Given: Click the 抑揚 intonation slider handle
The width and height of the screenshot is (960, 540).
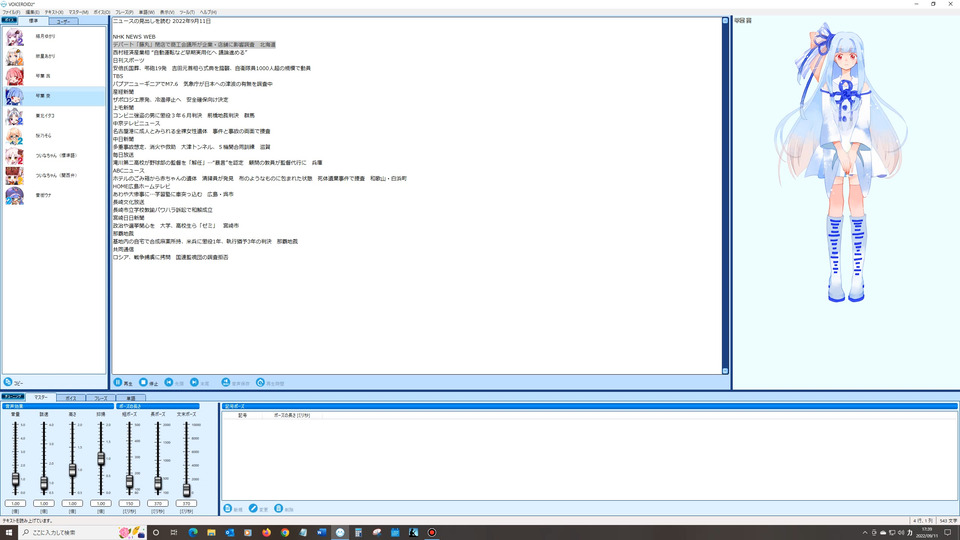Looking at the screenshot, I should click(101, 459).
